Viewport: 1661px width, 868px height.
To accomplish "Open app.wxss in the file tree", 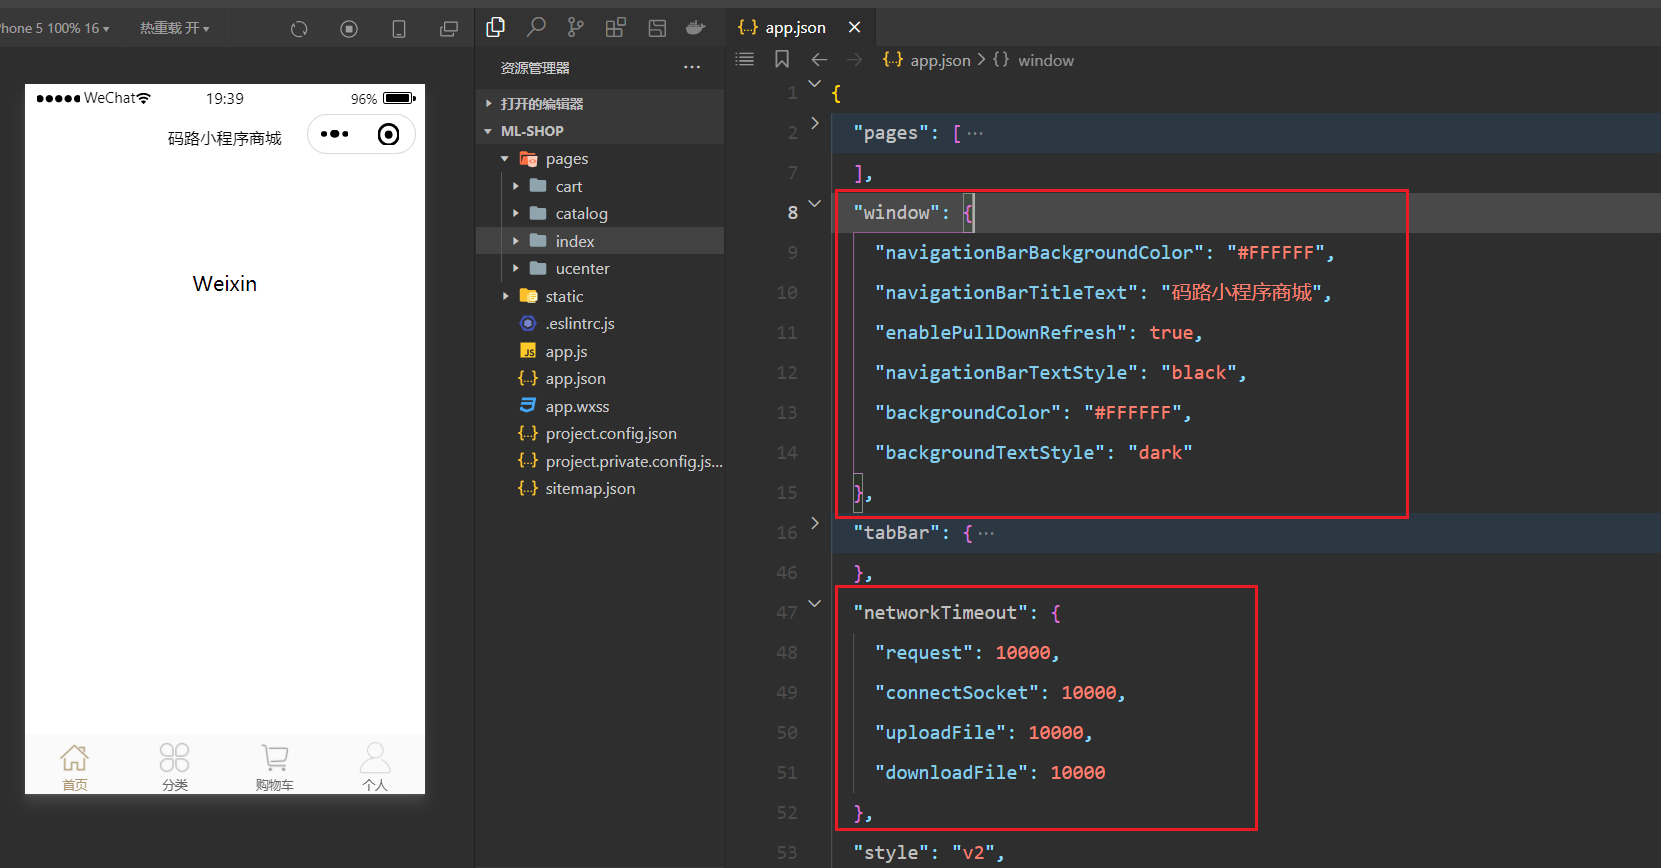I will coord(600,406).
